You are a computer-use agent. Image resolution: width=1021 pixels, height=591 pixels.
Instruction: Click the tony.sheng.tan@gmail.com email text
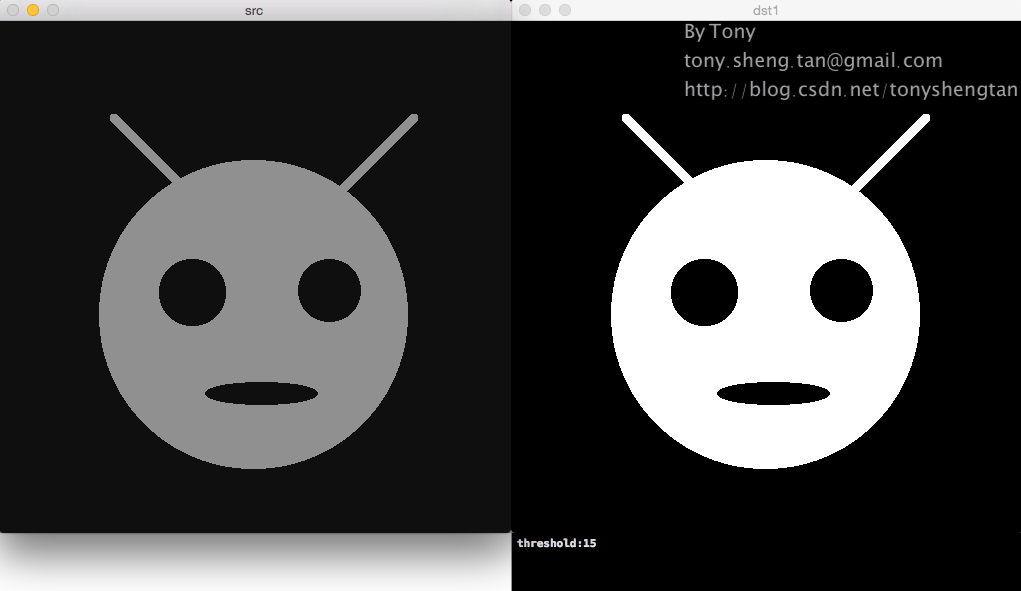813,61
